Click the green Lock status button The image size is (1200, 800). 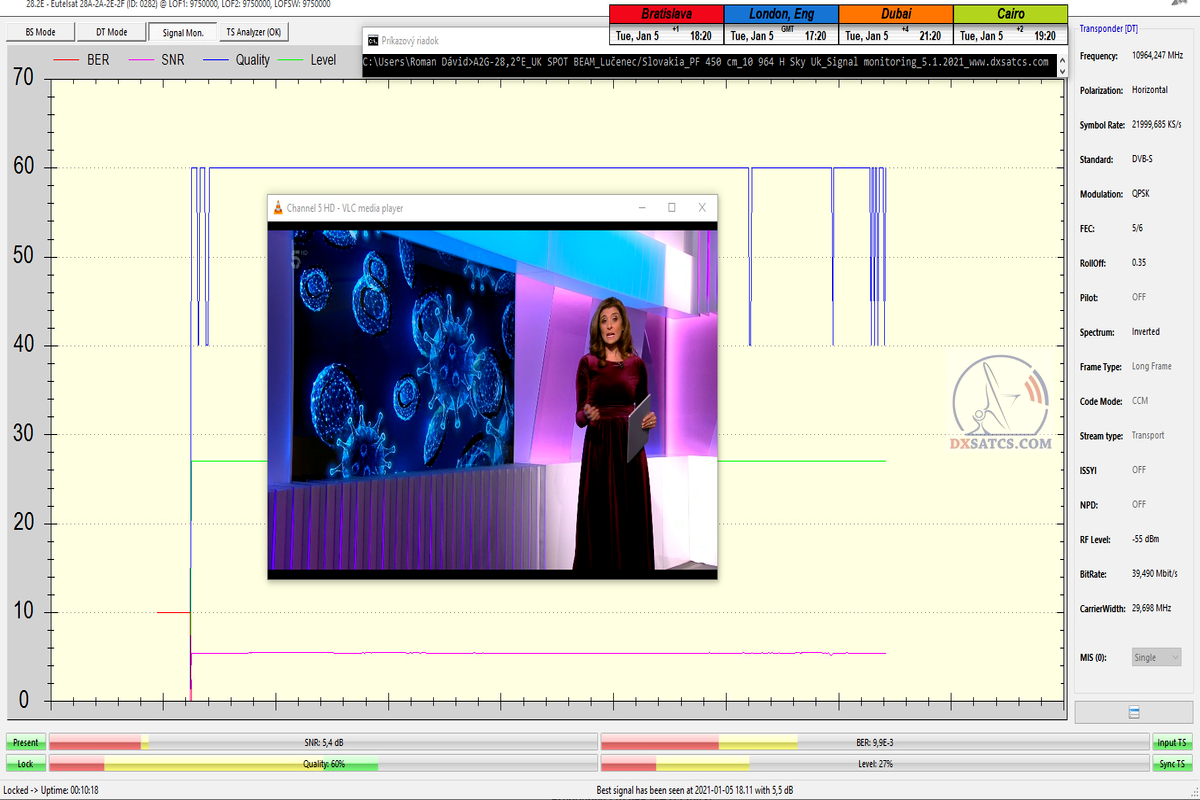[x=25, y=764]
